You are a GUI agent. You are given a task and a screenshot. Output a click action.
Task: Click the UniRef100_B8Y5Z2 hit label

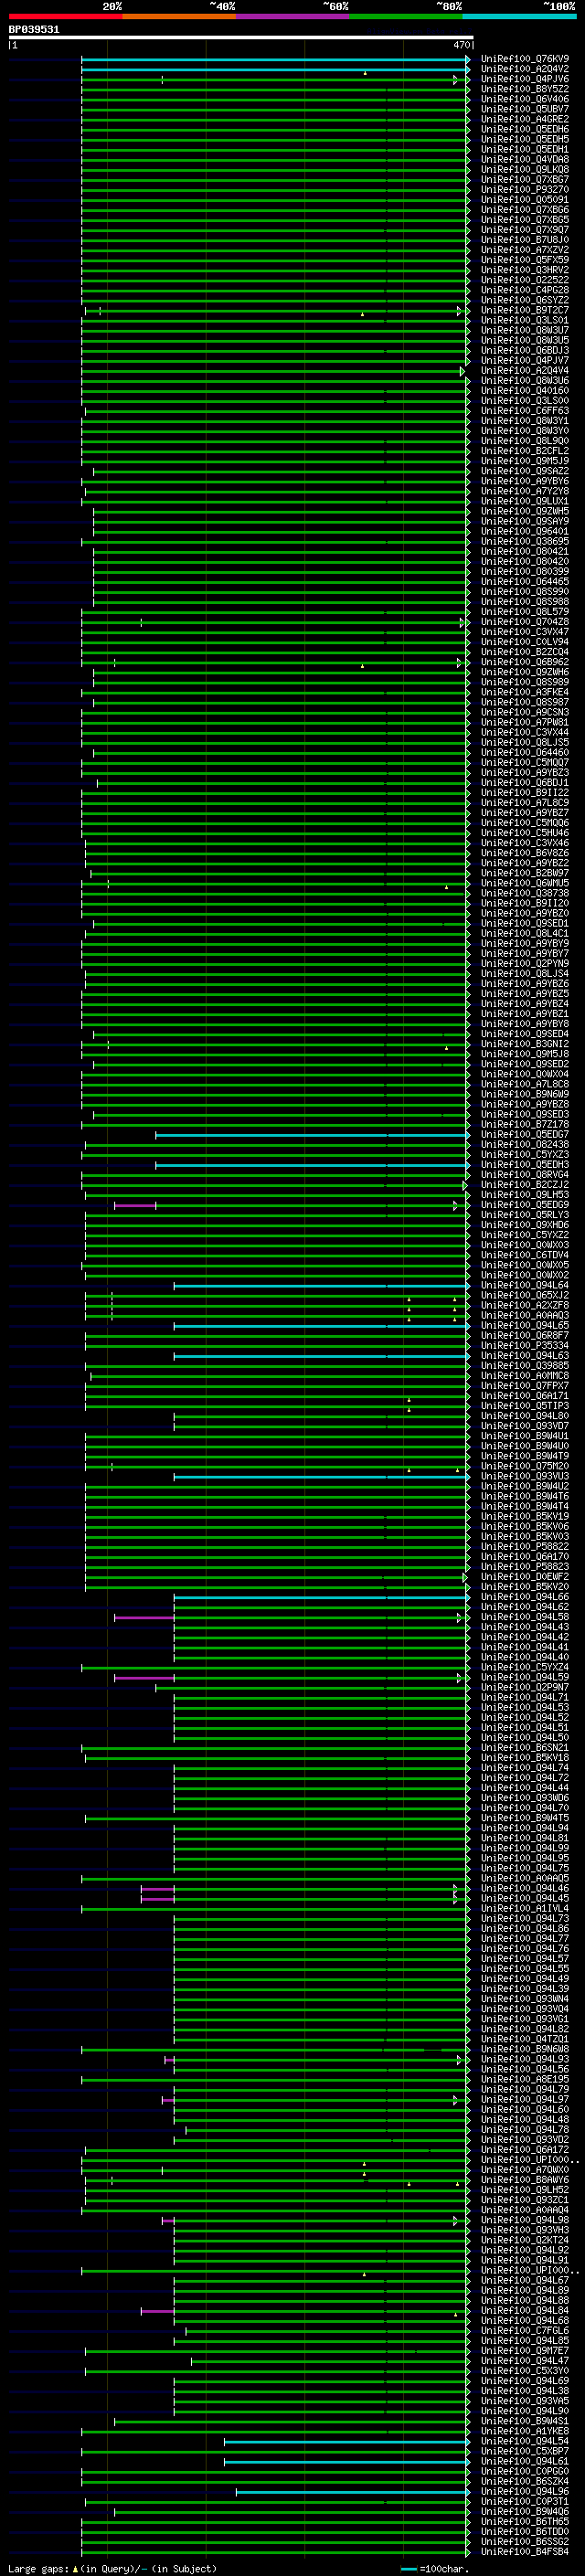525,89
